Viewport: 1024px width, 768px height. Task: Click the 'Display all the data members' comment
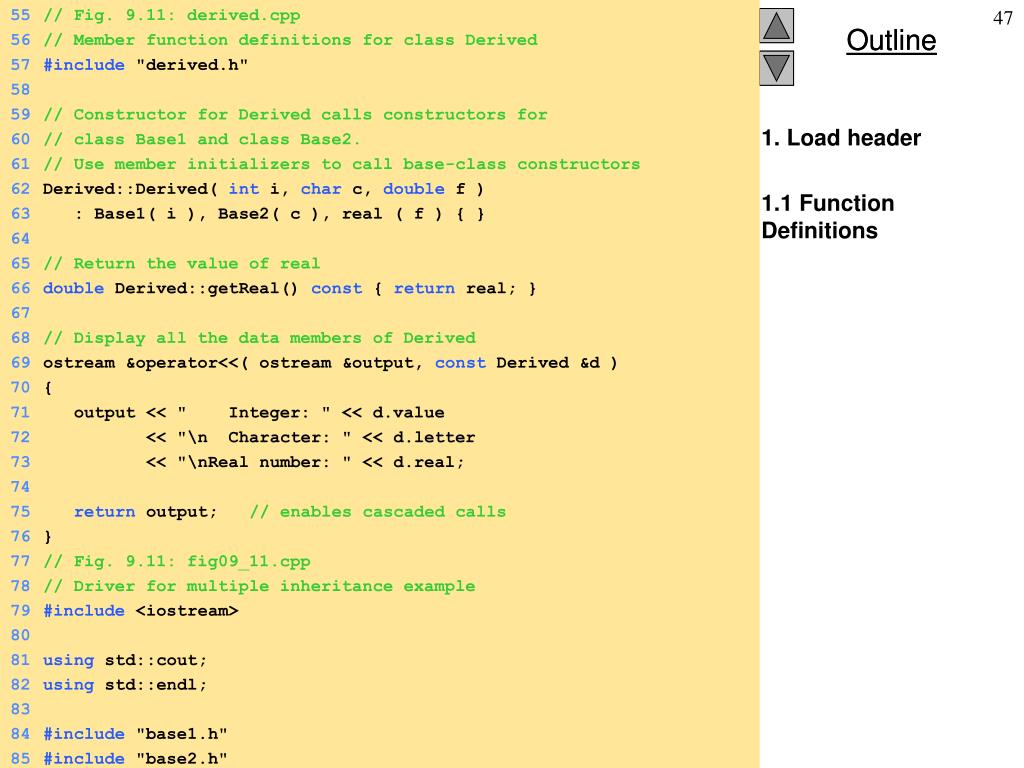click(x=259, y=338)
